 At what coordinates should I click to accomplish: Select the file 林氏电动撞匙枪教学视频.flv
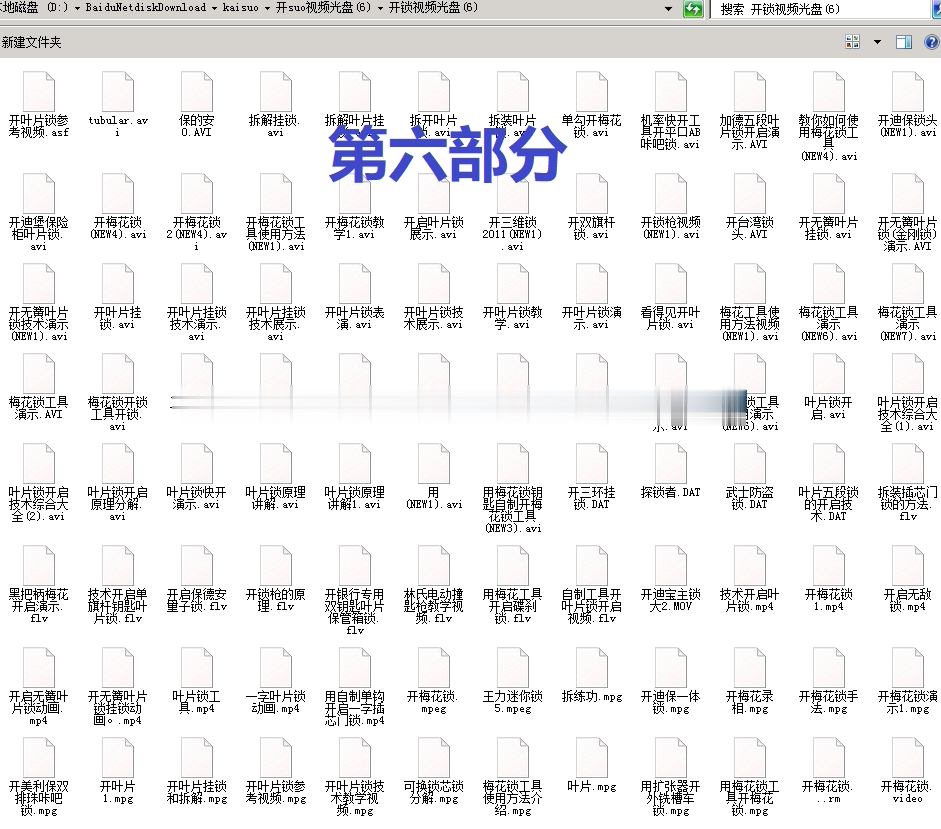433,585
